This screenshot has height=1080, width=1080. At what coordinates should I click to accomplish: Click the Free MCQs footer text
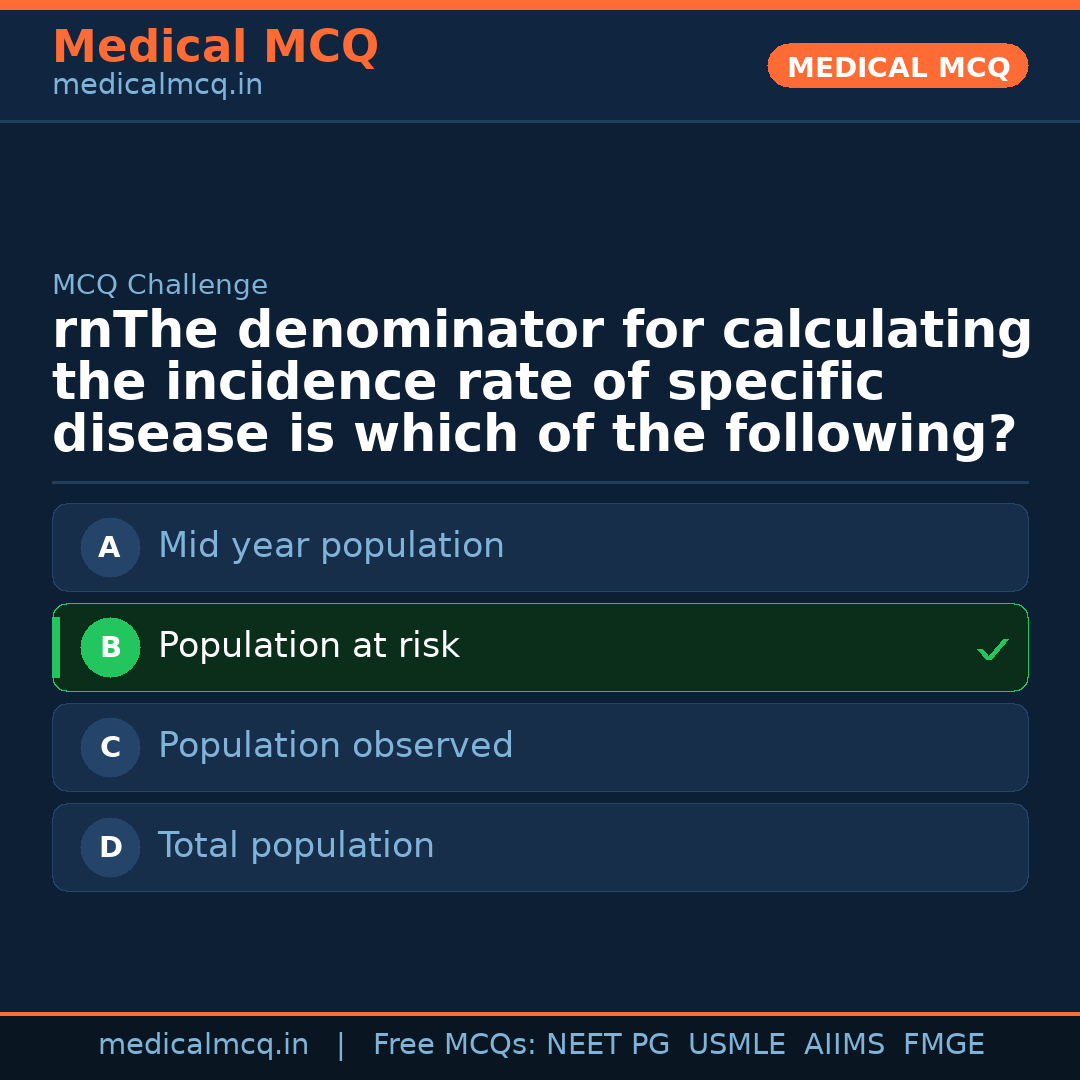pos(454,1045)
